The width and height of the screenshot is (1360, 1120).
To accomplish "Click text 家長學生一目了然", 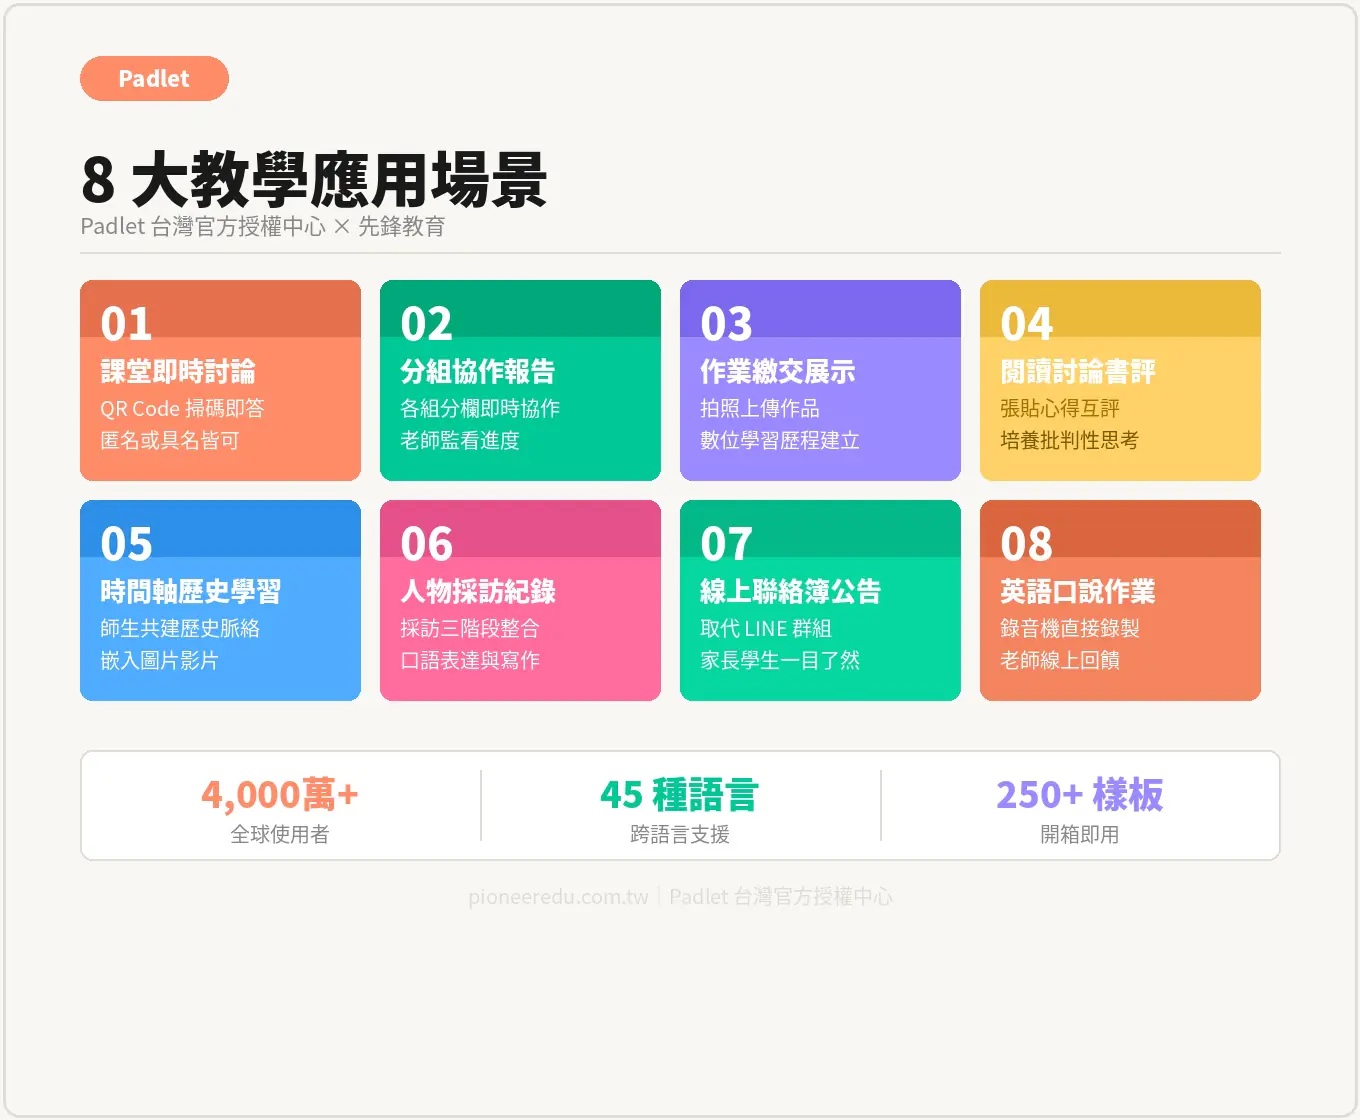I will tap(780, 661).
